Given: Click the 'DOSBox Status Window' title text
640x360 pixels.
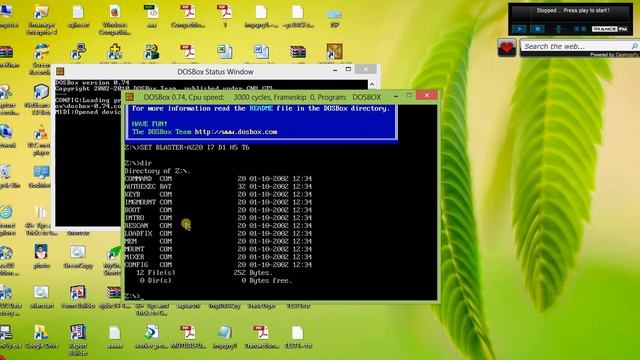Looking at the screenshot, I should (x=215, y=72).
